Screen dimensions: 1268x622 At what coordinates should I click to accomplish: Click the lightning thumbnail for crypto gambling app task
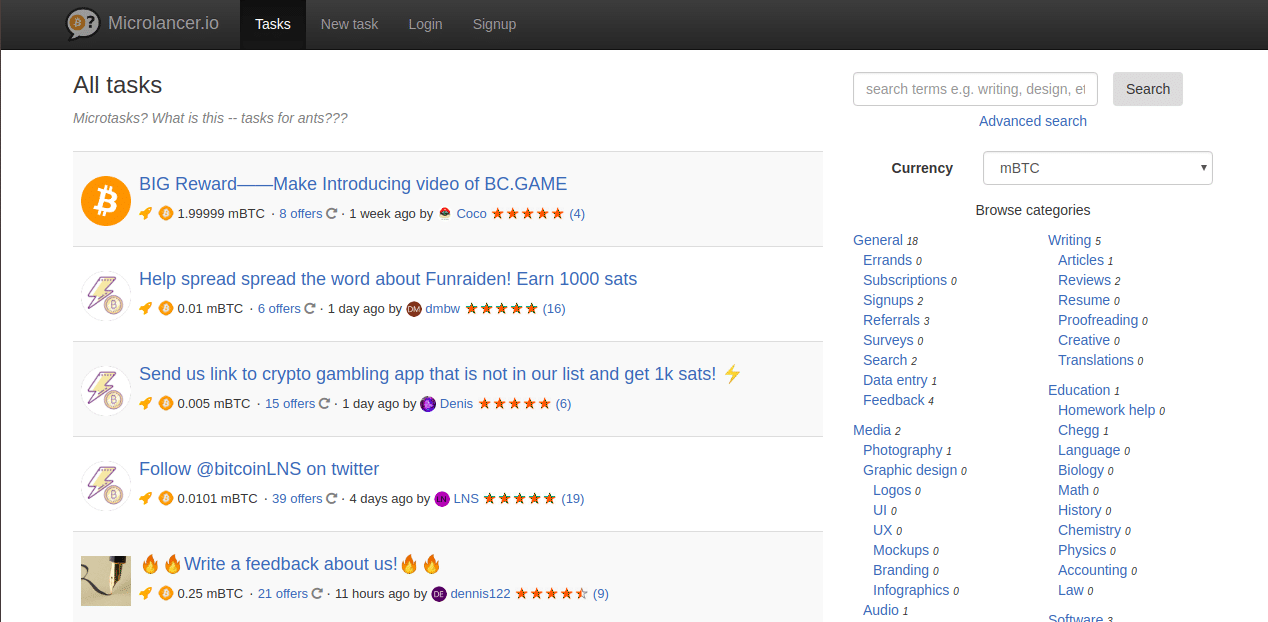pos(106,390)
